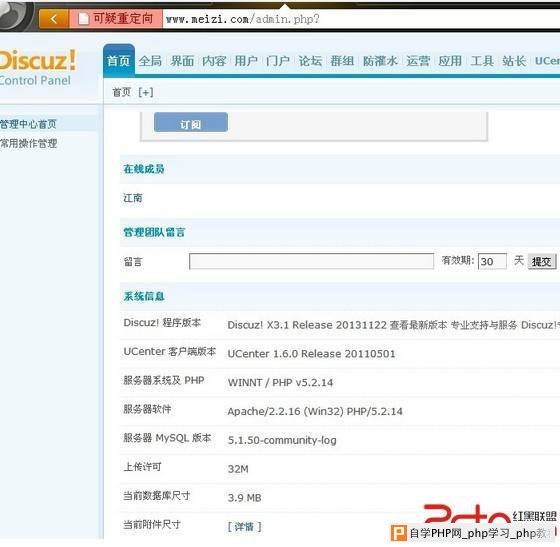Click the 查看最新版本 link
Screen dimensions: 560x547
coord(419,325)
